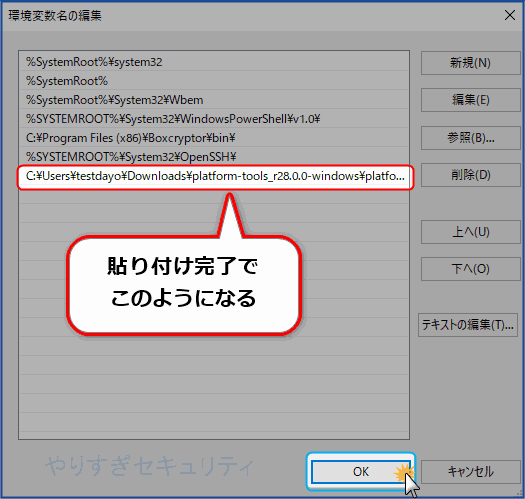Select the WindowsPowerShell\v1.0 path entry
The width and height of the screenshot is (525, 499).
214,119
